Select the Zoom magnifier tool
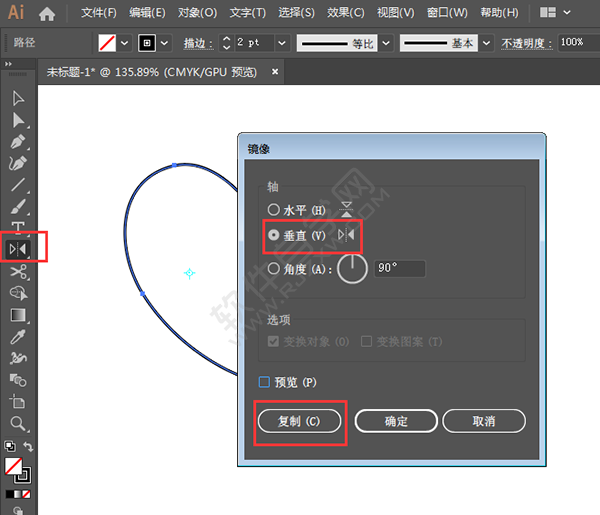 point(18,423)
